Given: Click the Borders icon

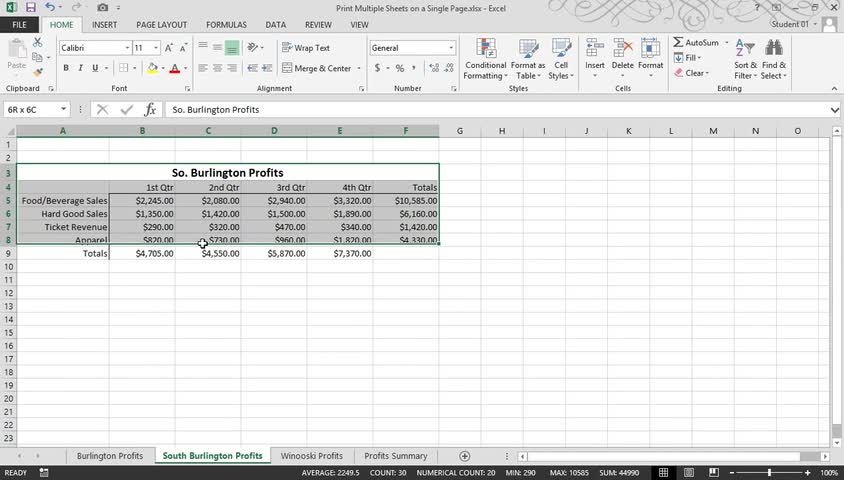Looking at the screenshot, I should 124,68.
